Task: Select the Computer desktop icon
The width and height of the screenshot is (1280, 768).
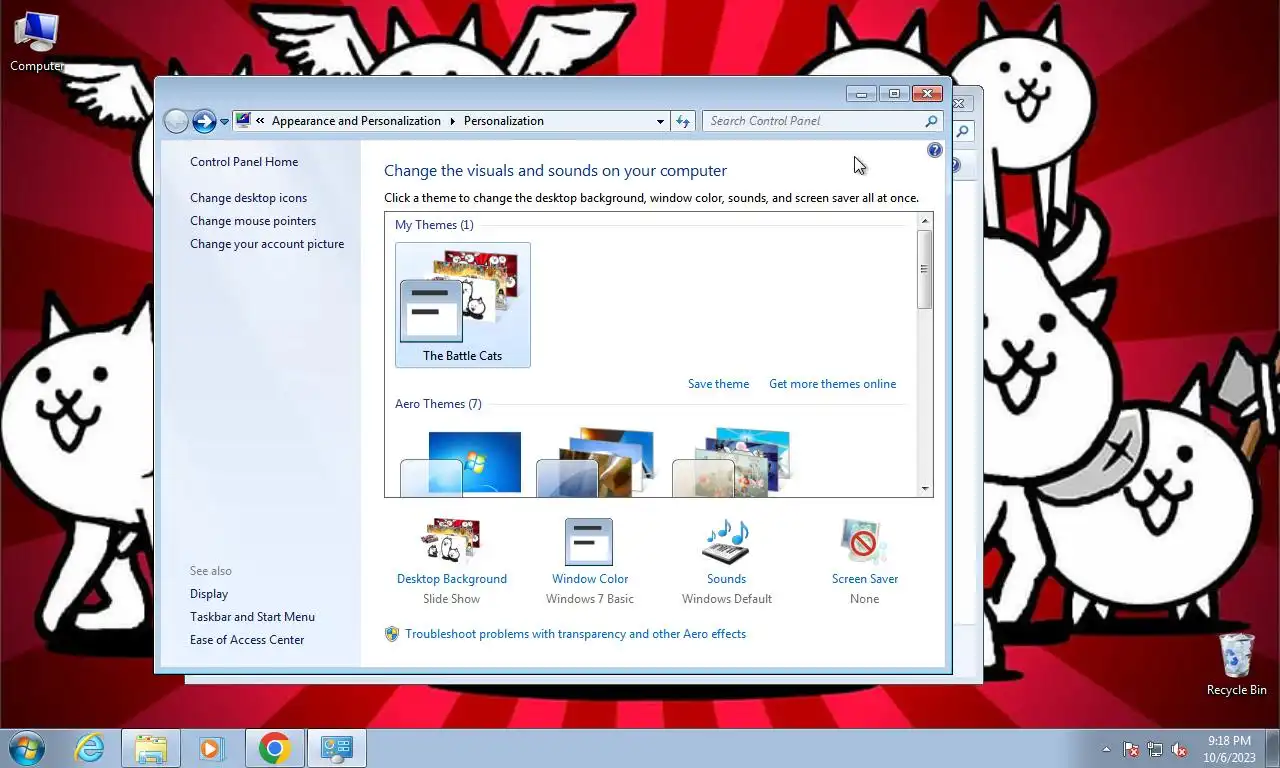Action: 37,43
